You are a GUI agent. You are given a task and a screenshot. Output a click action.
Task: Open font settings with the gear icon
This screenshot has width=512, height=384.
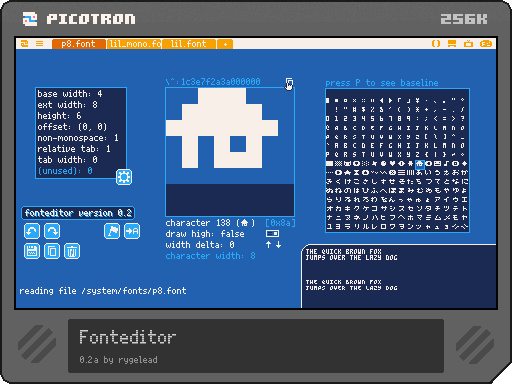pos(124,177)
